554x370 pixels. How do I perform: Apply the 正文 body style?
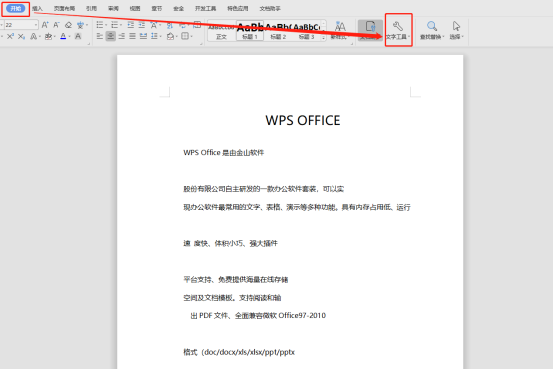[222, 31]
